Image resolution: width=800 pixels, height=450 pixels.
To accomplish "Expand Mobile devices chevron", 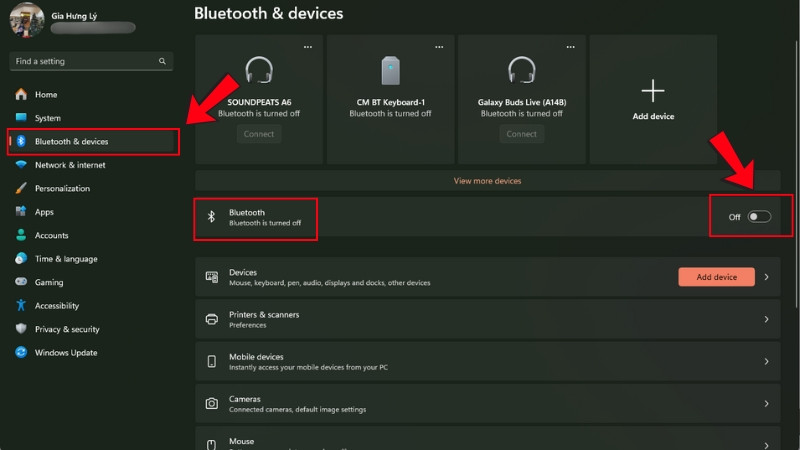I will pos(766,361).
